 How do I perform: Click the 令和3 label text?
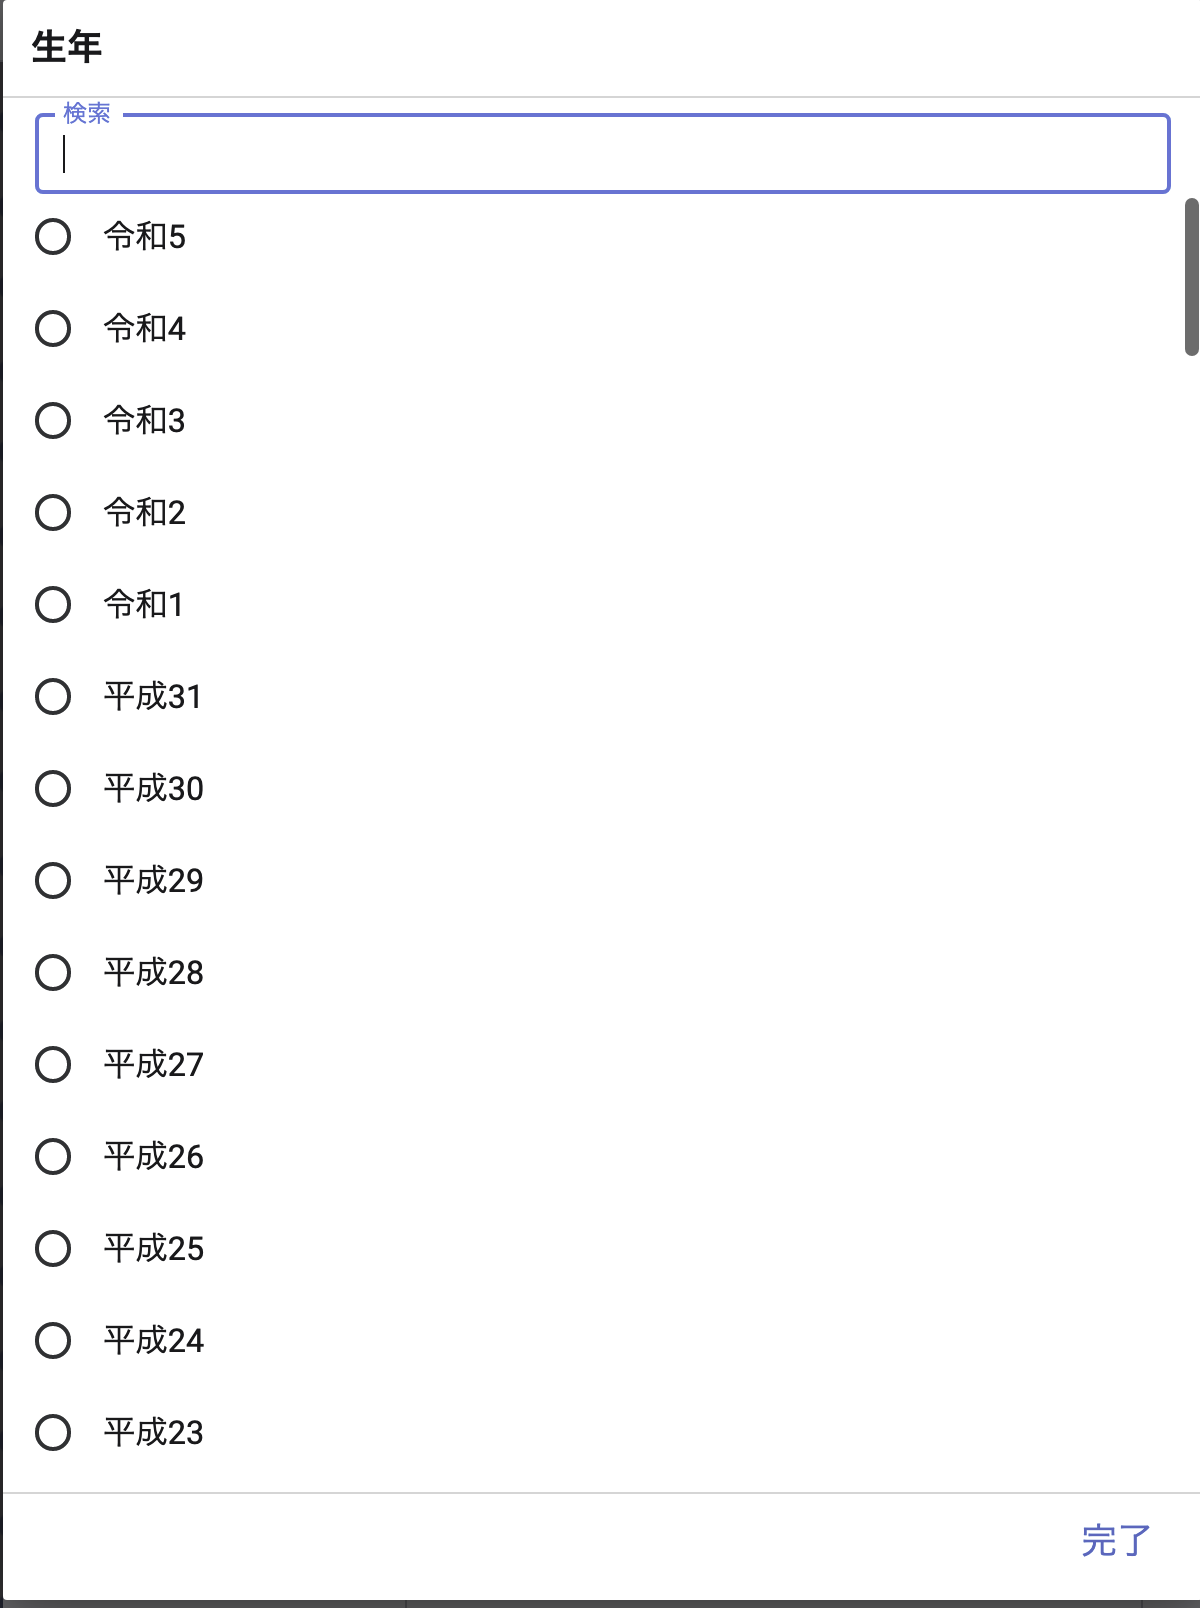pyautogui.click(x=145, y=421)
